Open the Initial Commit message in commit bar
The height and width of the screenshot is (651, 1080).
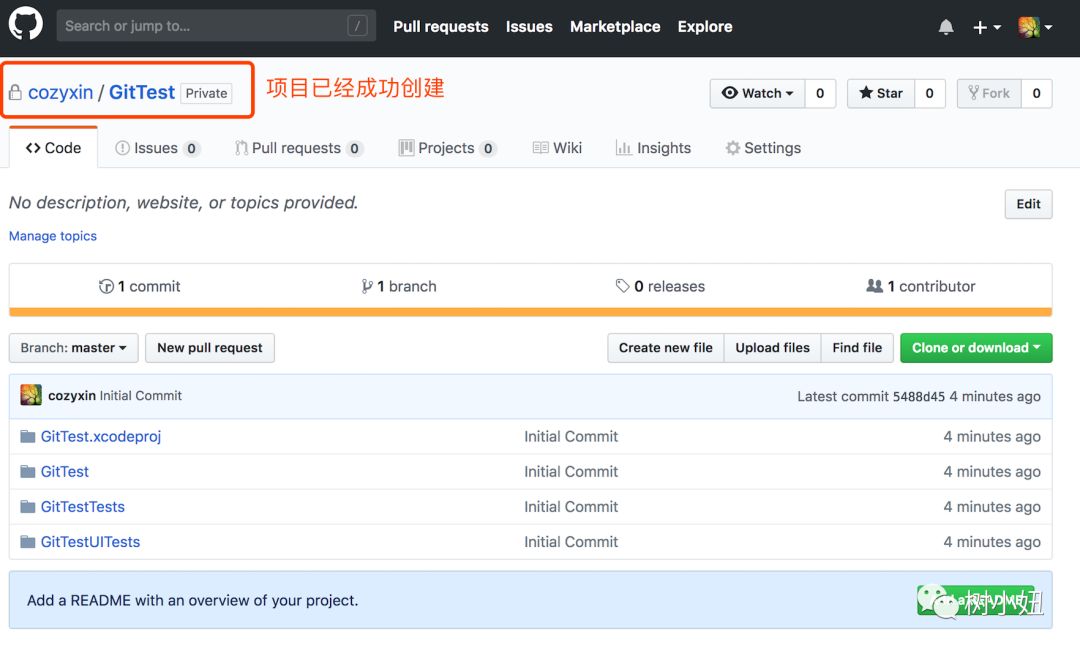141,395
